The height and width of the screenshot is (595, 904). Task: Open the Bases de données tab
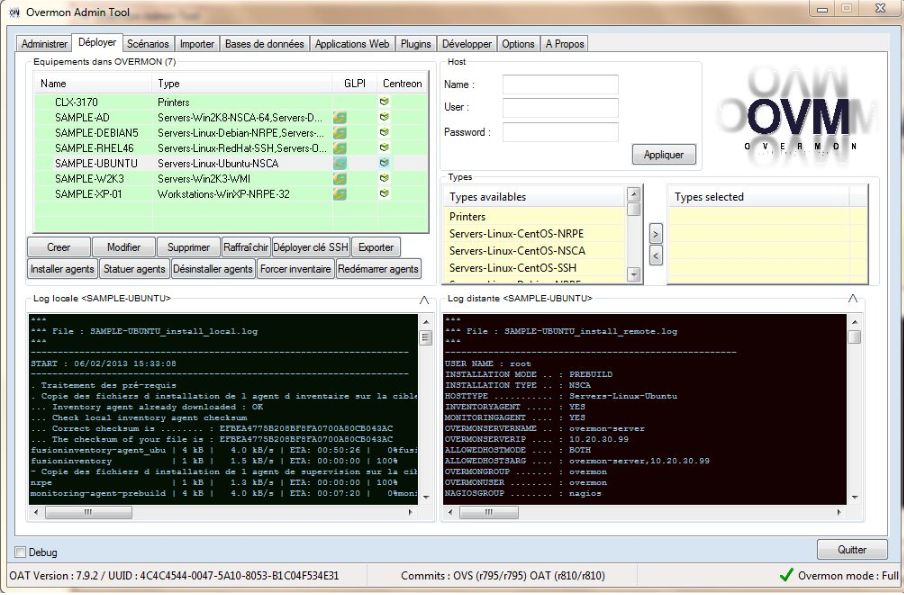pos(264,44)
